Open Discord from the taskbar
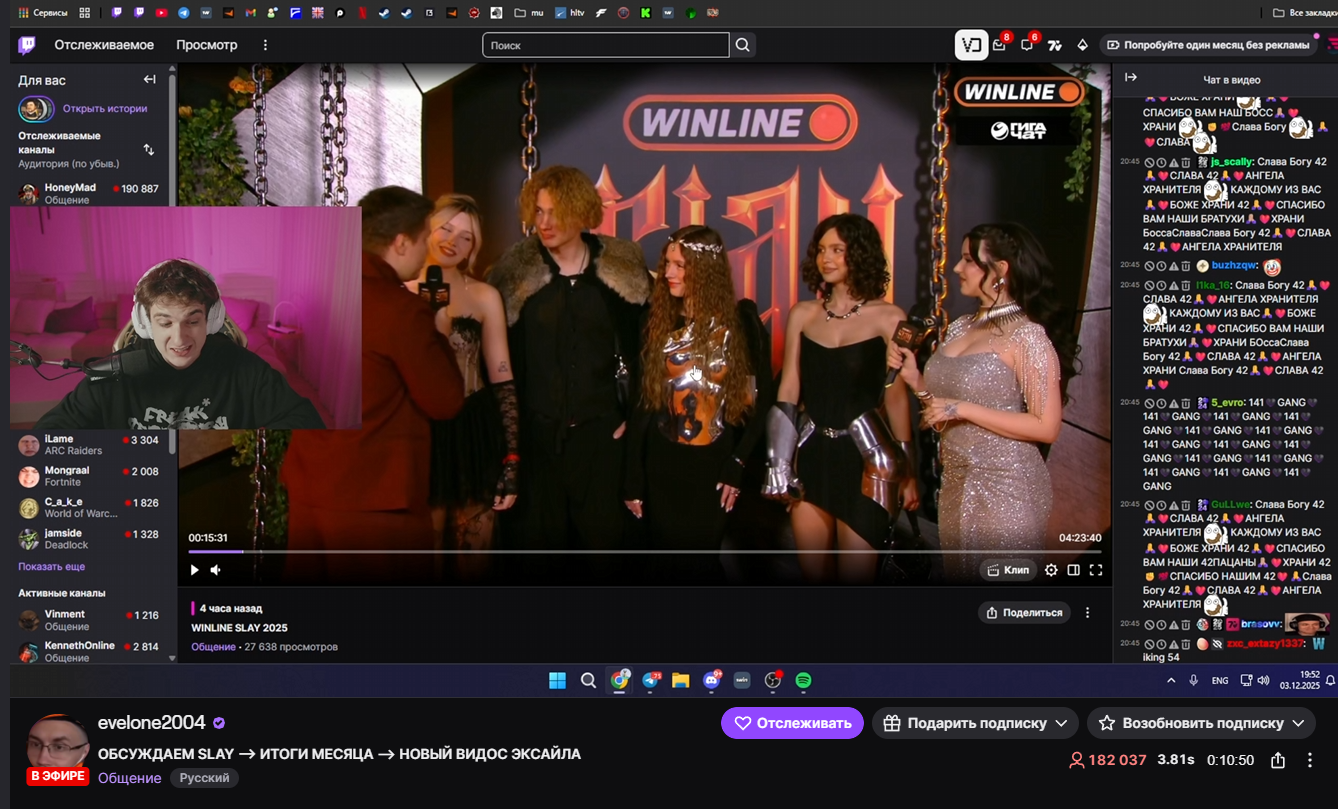 [x=712, y=681]
